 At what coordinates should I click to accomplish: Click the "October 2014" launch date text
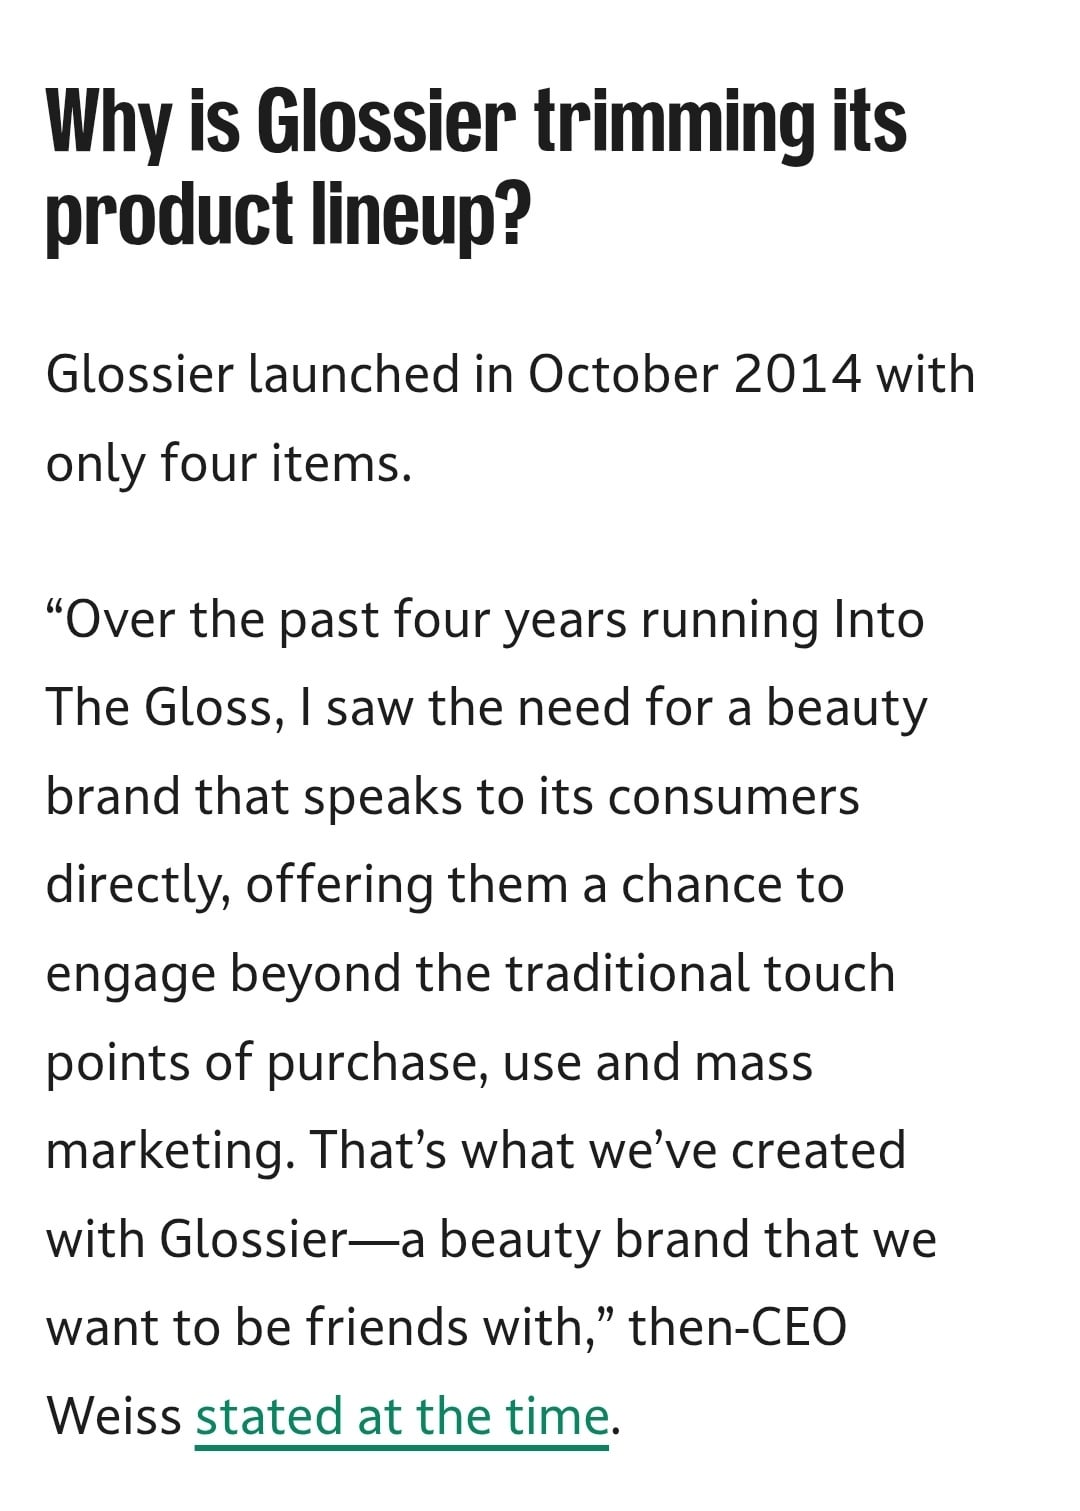click(x=694, y=375)
